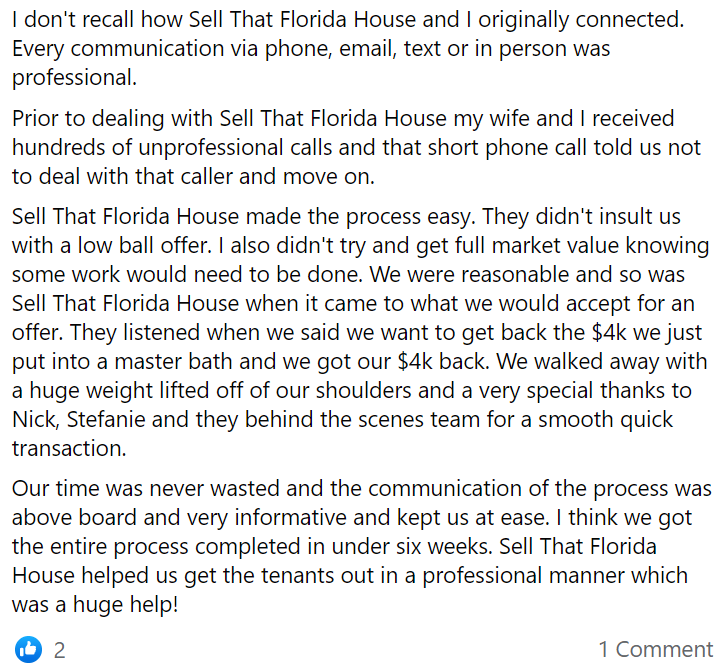This screenshot has width=720, height=671.
Task: Click the blue thumbs-up like icon
Action: (28, 649)
